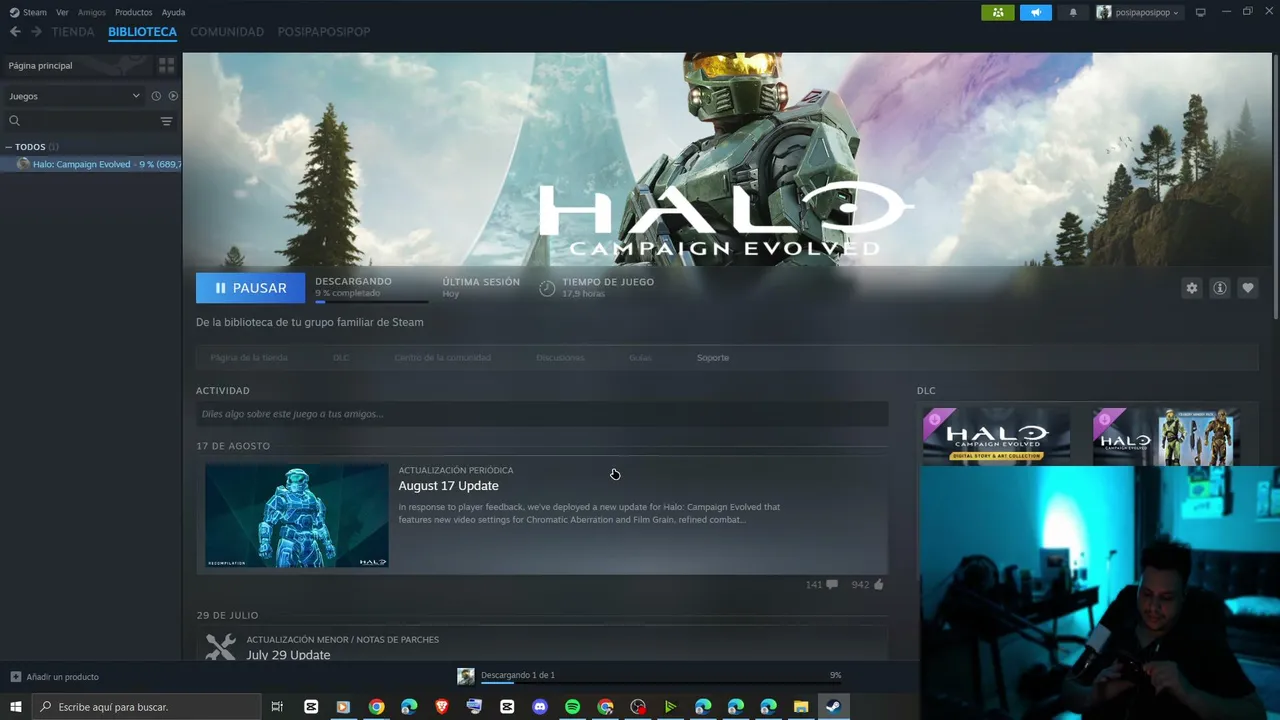This screenshot has width=1280, height=720.
Task: Open the Productos menu
Action: click(133, 12)
